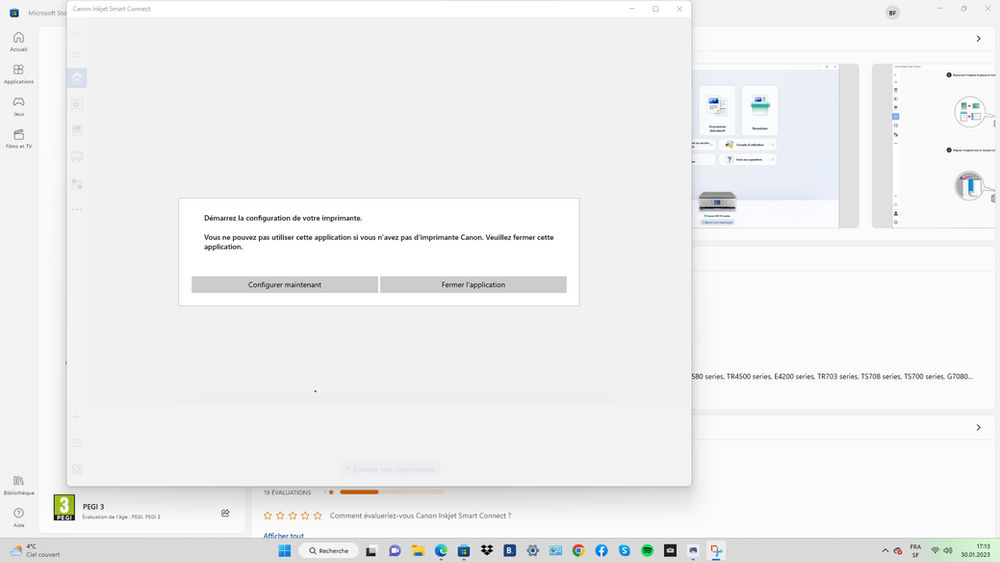Open Dropbox from taskbar
Screen dimensions: 1000x562
pyautogui.click(x=487, y=551)
